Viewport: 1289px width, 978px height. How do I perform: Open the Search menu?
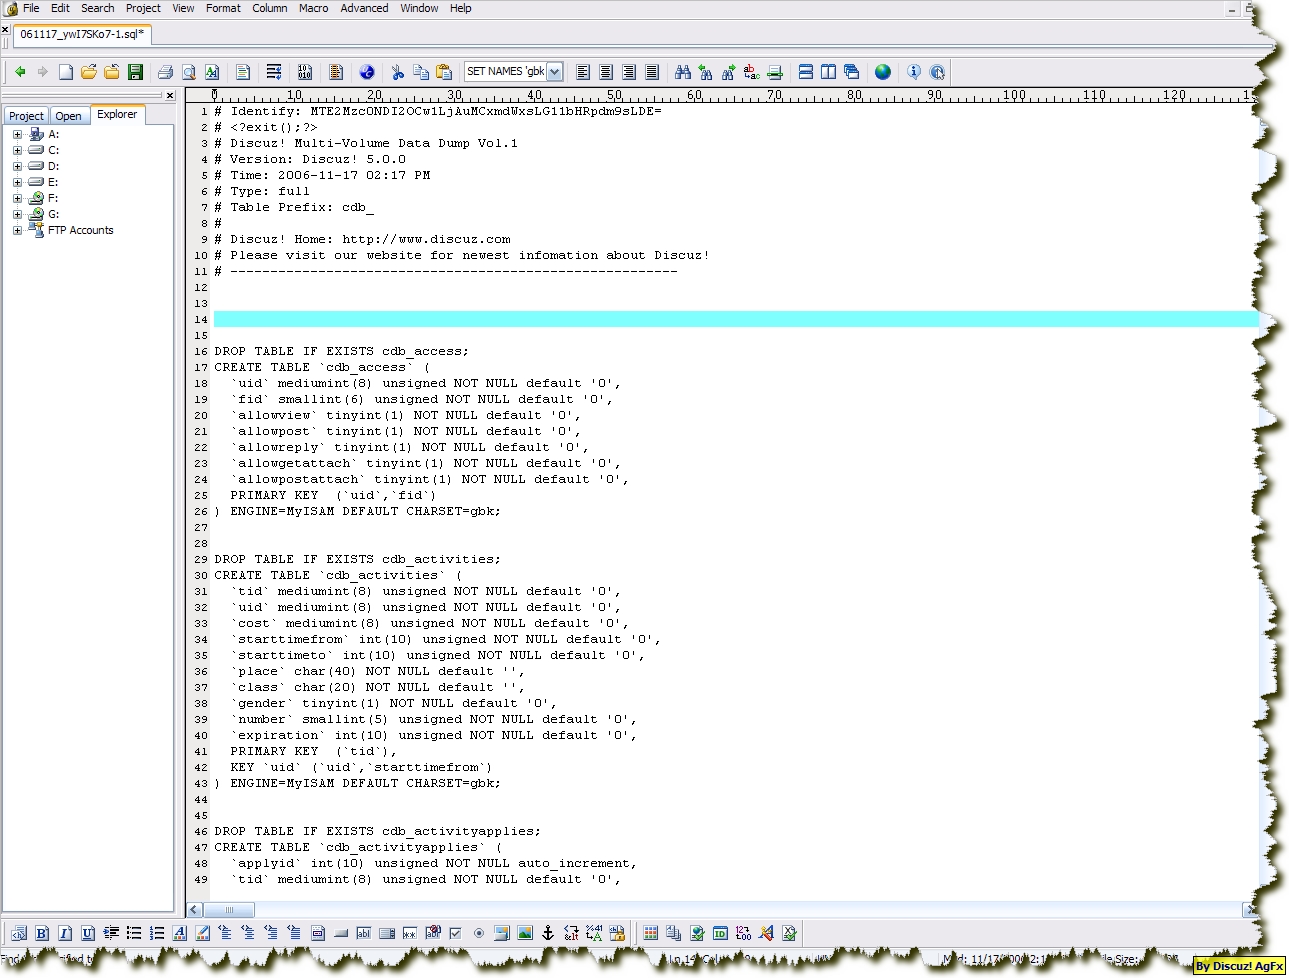pyautogui.click(x=98, y=8)
